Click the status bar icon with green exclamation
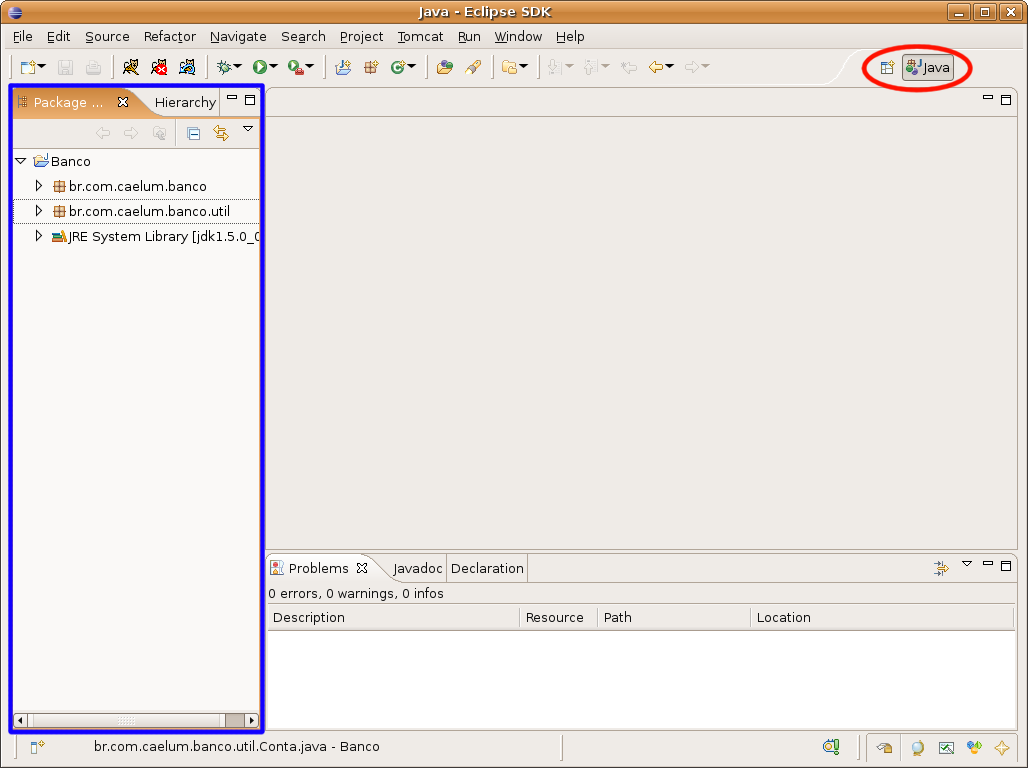The width and height of the screenshot is (1028, 768). [831, 746]
